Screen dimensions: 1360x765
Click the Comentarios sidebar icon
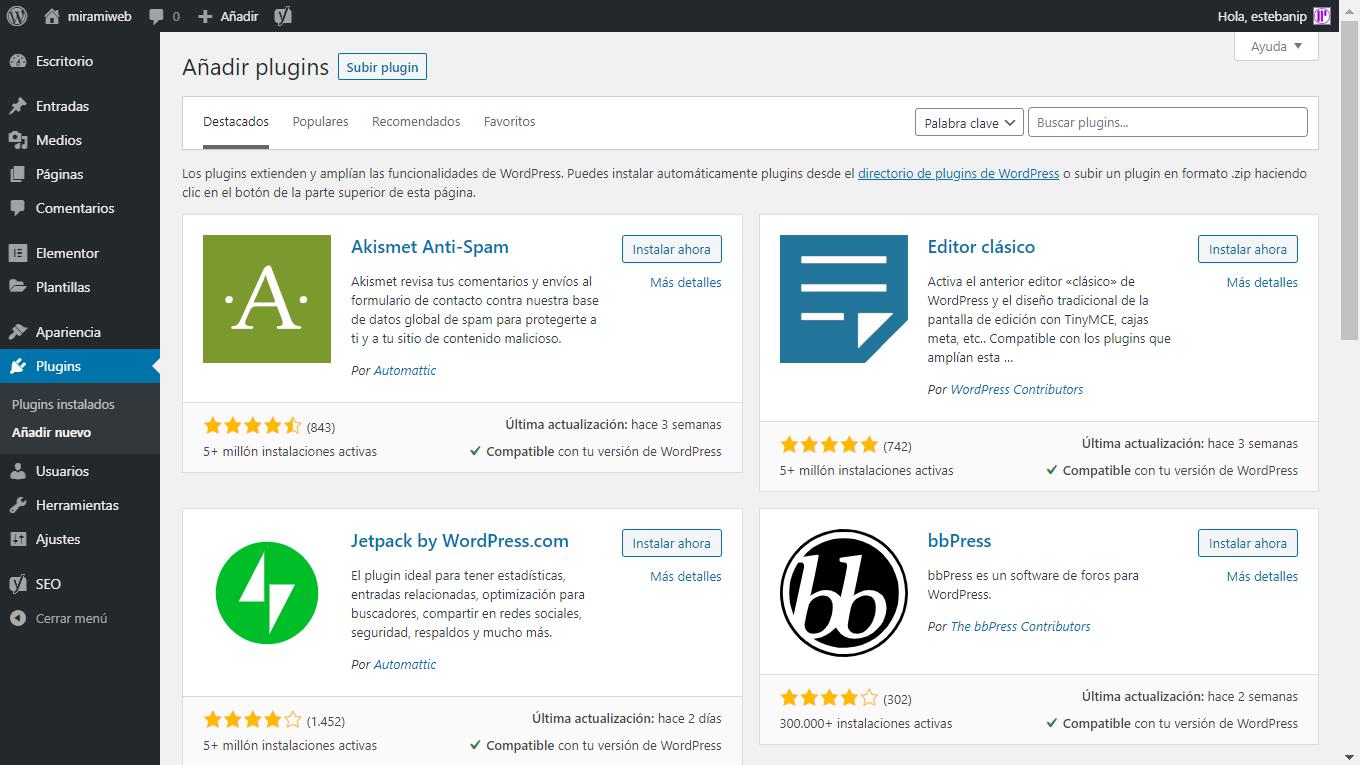point(17,208)
